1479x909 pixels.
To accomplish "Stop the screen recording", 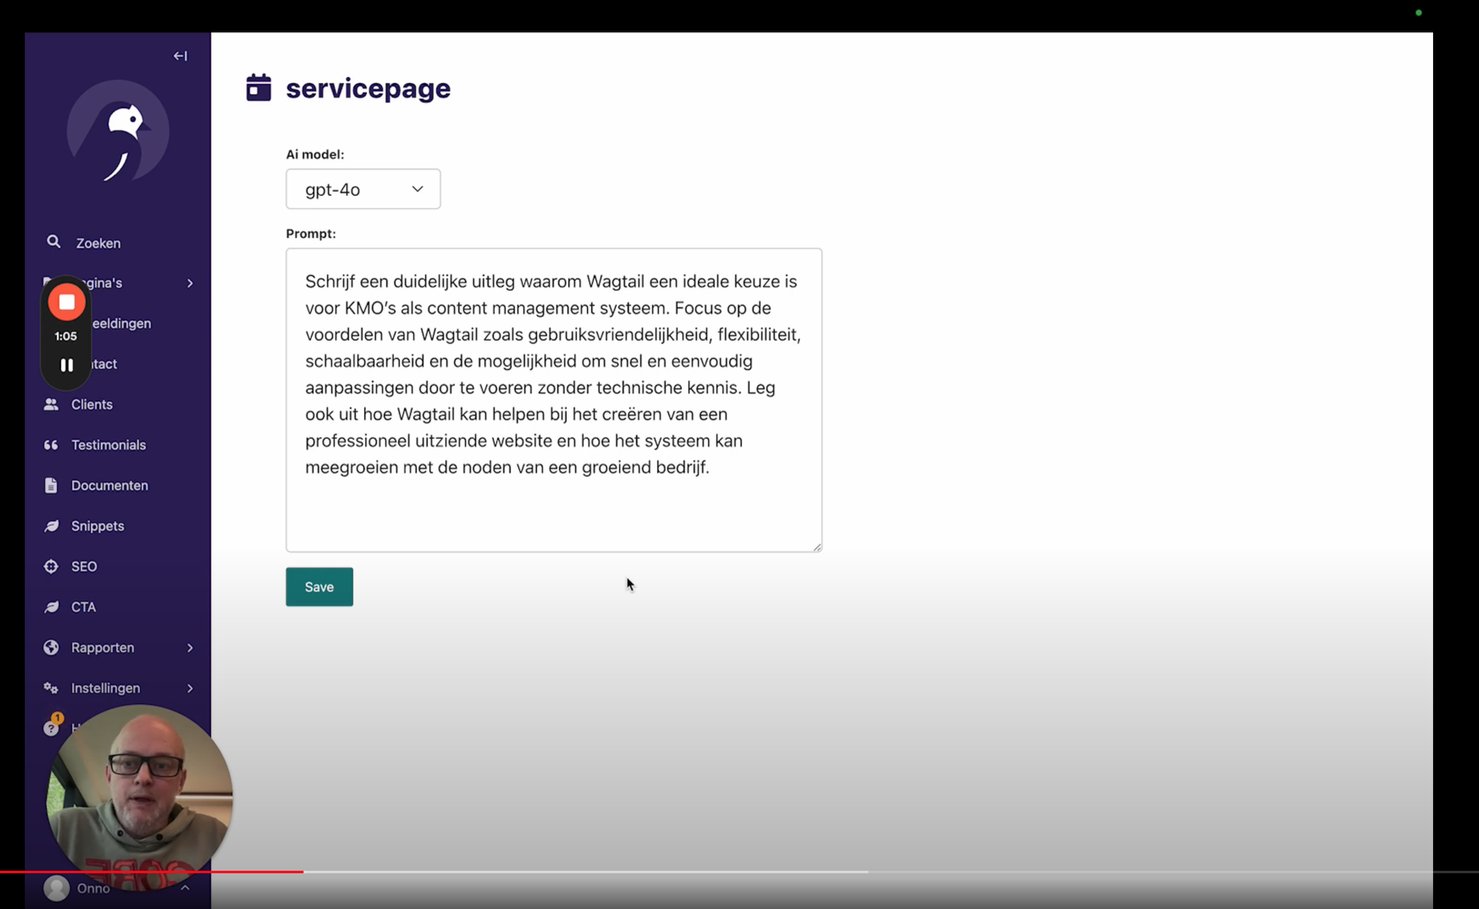I will 67,302.
